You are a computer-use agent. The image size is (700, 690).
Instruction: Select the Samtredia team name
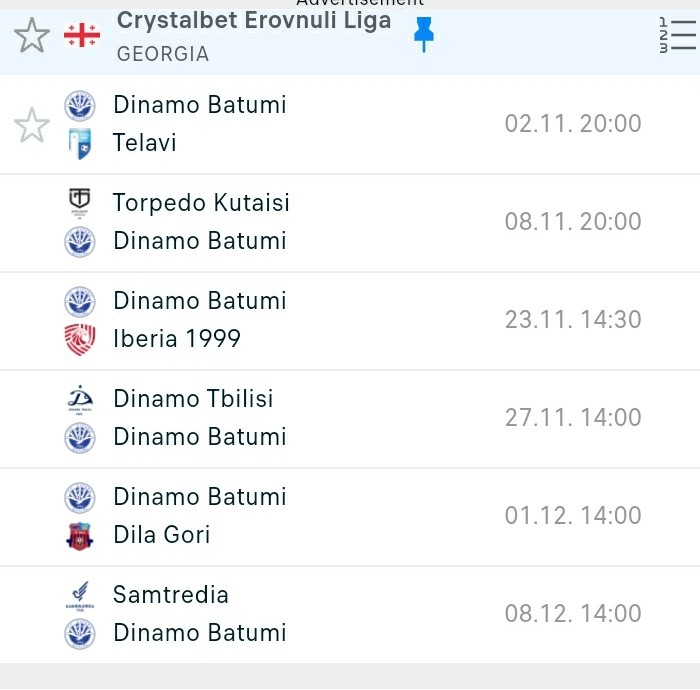tap(171, 595)
